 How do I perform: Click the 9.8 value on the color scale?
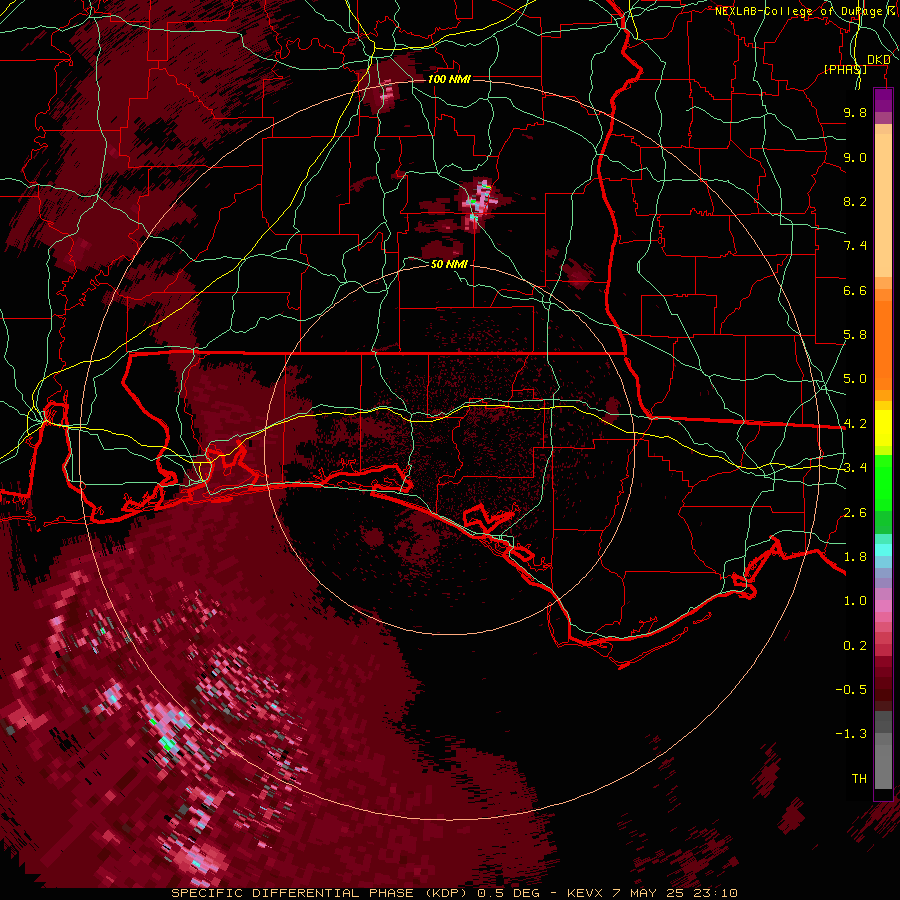pos(855,112)
